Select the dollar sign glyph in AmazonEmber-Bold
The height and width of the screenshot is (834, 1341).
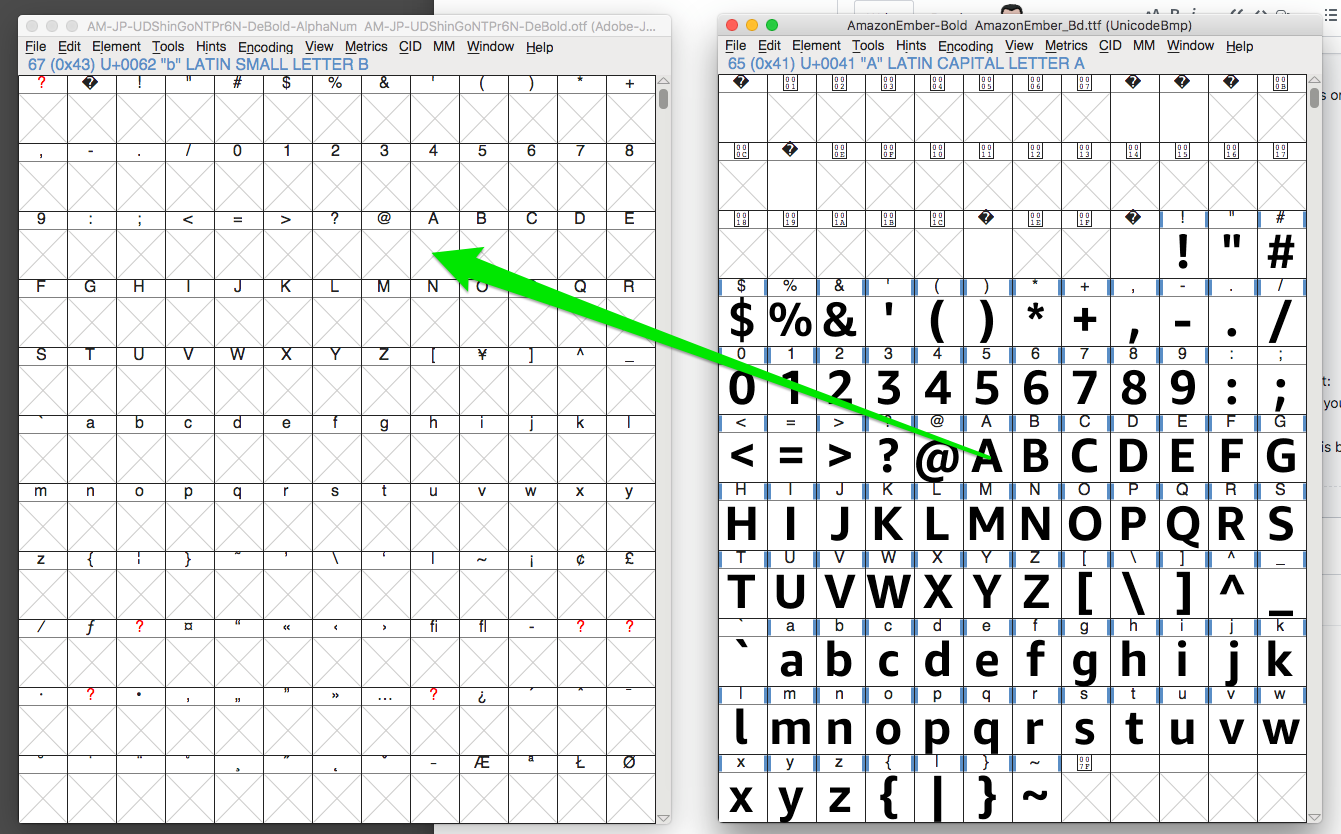pos(741,320)
